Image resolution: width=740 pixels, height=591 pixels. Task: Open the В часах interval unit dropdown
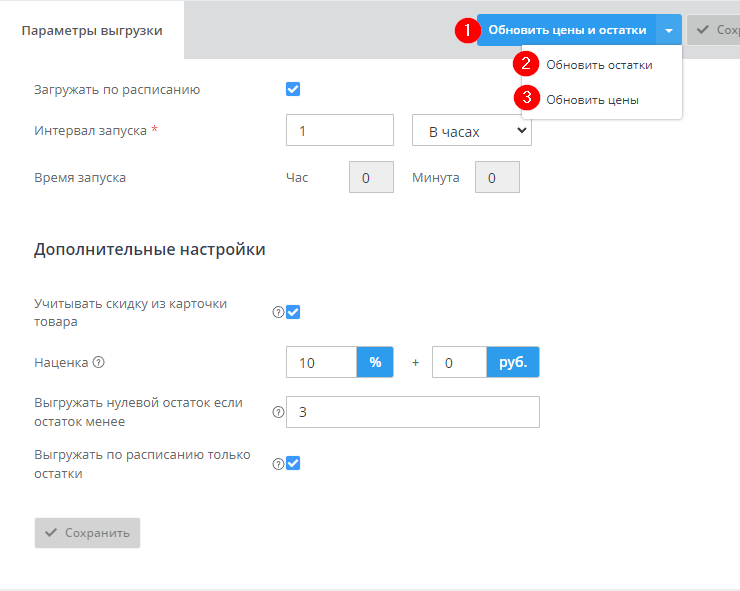click(x=471, y=130)
